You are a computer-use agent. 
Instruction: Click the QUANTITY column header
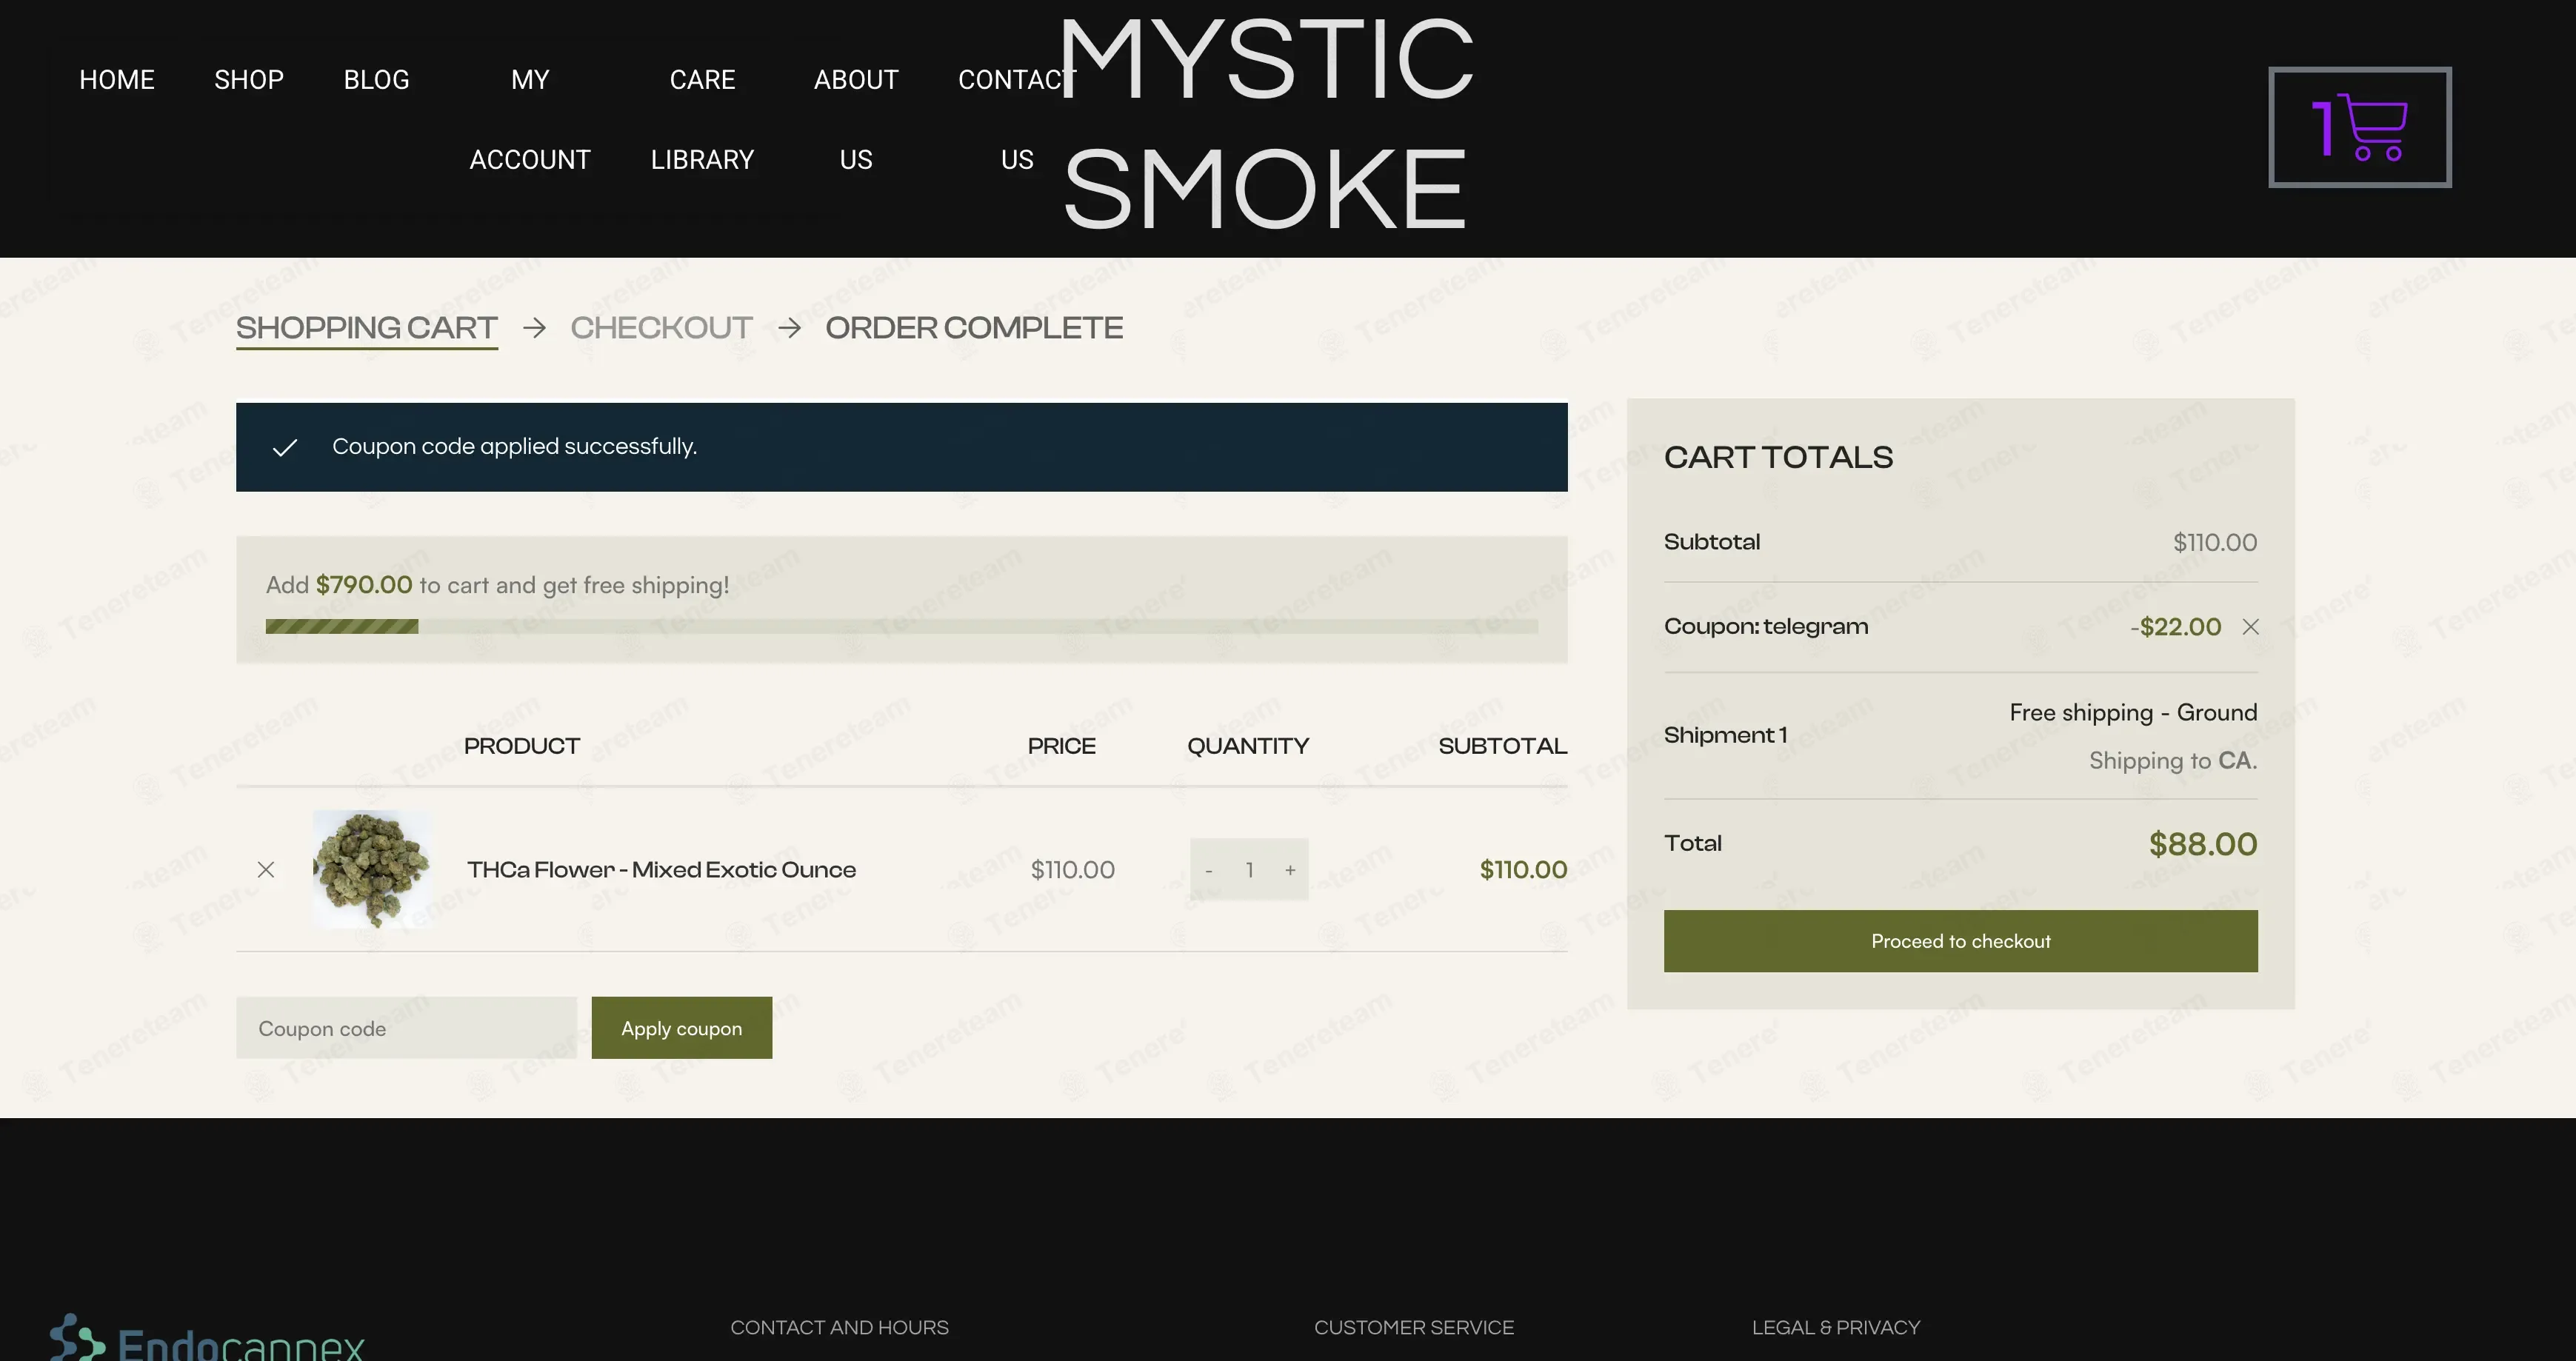pos(1247,746)
